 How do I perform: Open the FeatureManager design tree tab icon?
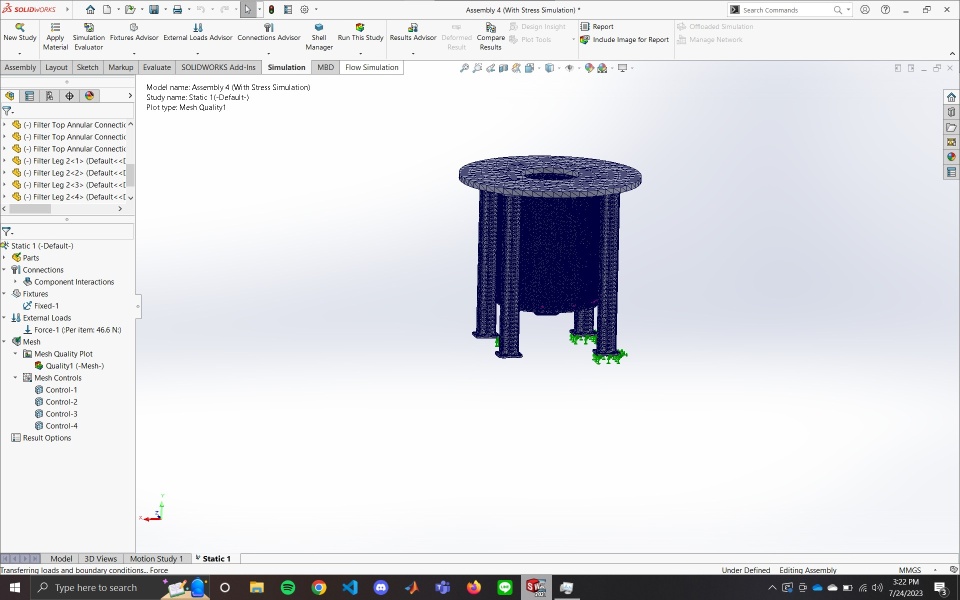pos(9,96)
